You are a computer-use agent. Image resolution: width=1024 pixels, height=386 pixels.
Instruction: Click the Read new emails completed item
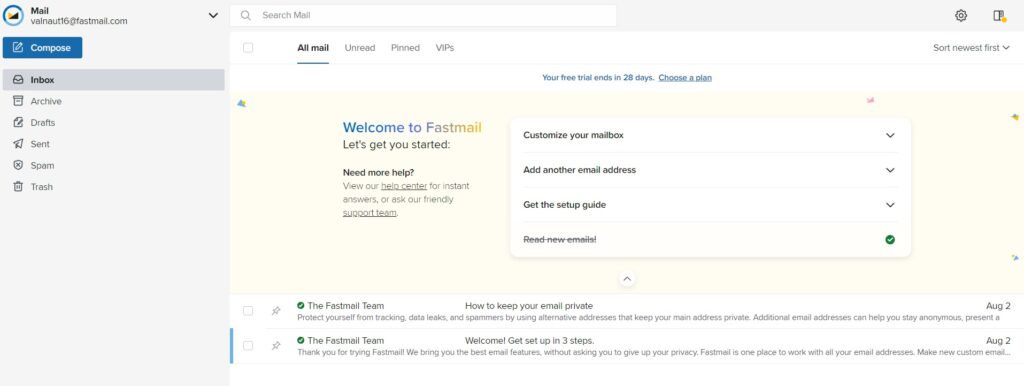[710, 240]
